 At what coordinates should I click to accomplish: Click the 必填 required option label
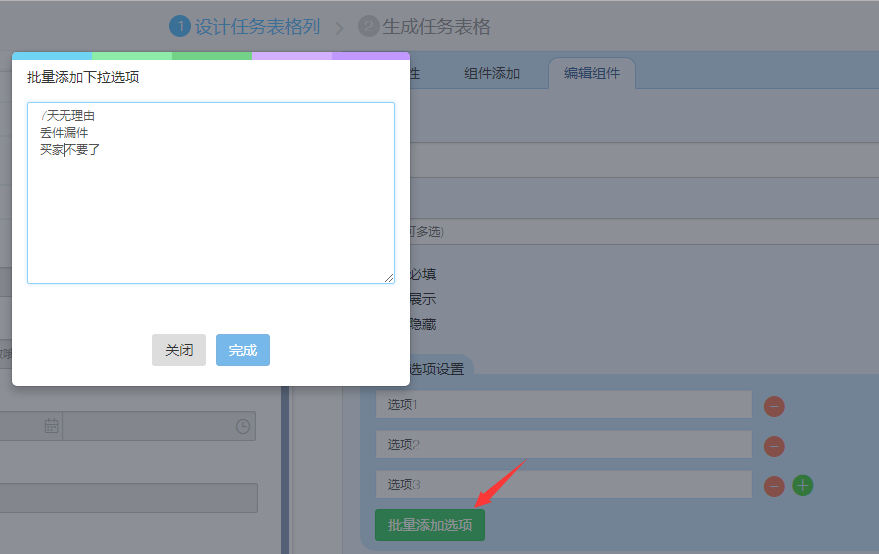point(422,274)
